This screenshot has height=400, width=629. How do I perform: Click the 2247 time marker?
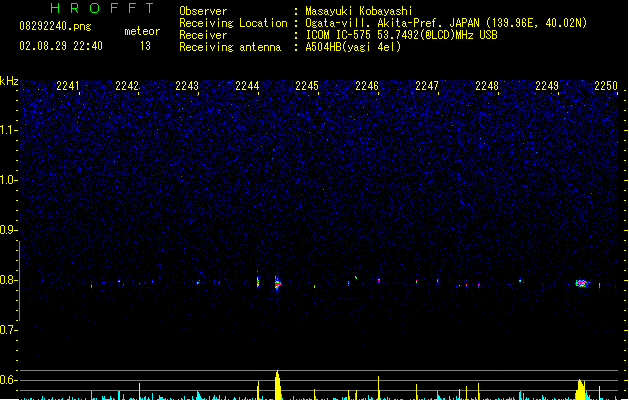click(x=427, y=86)
